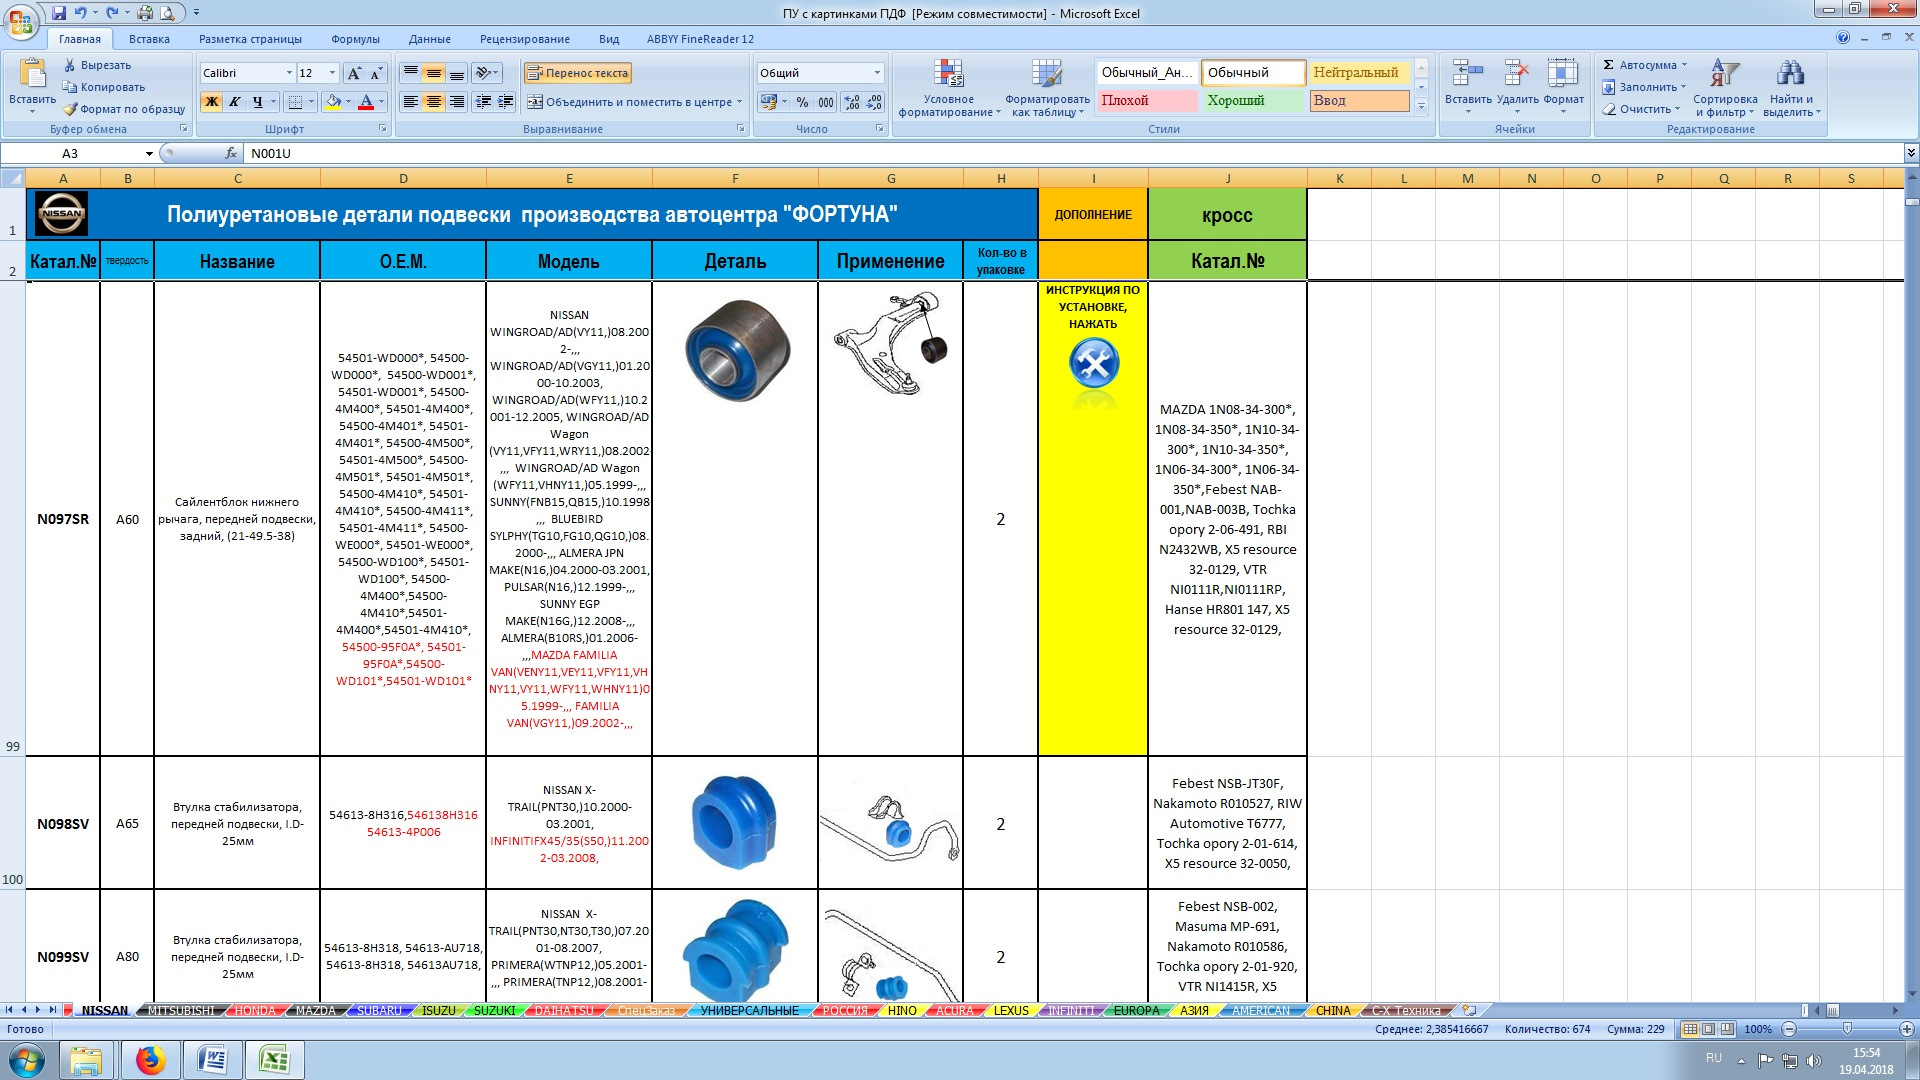
Task: Copy the selection with Копировать
Action: click(104, 87)
